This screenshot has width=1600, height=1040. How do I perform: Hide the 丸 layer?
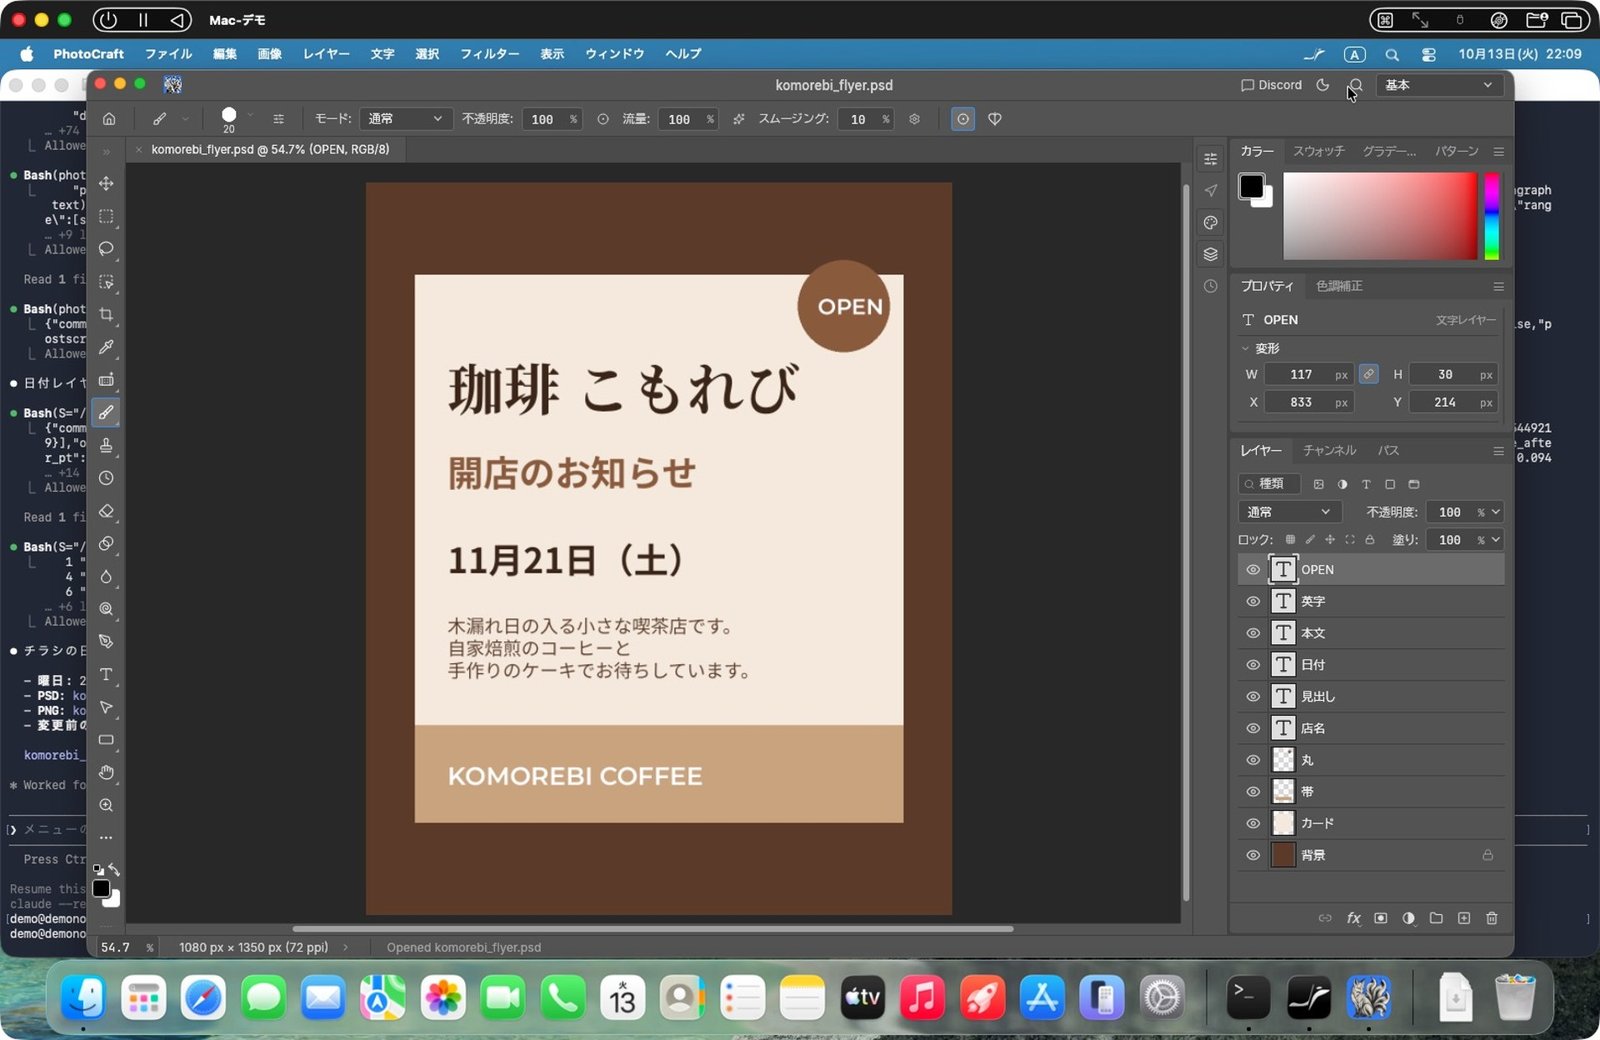pos(1253,760)
